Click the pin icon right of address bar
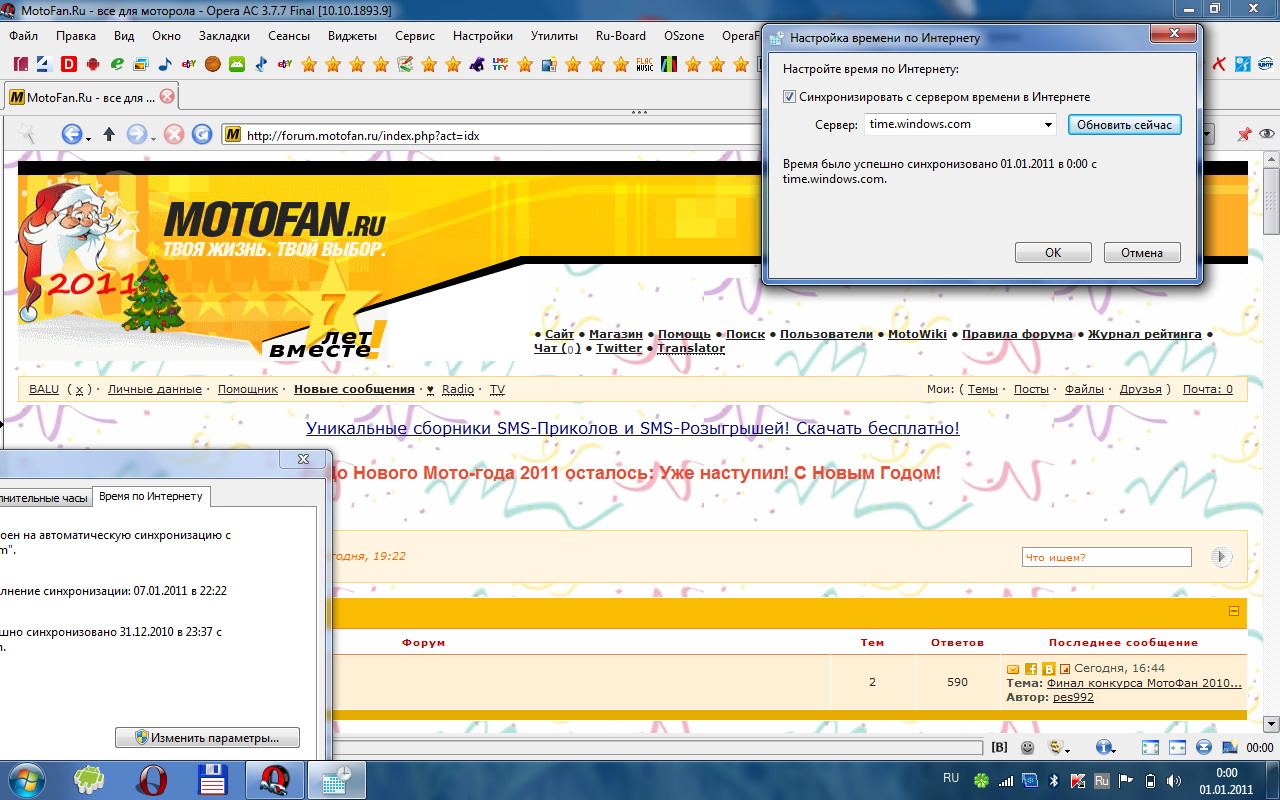 [1244, 134]
